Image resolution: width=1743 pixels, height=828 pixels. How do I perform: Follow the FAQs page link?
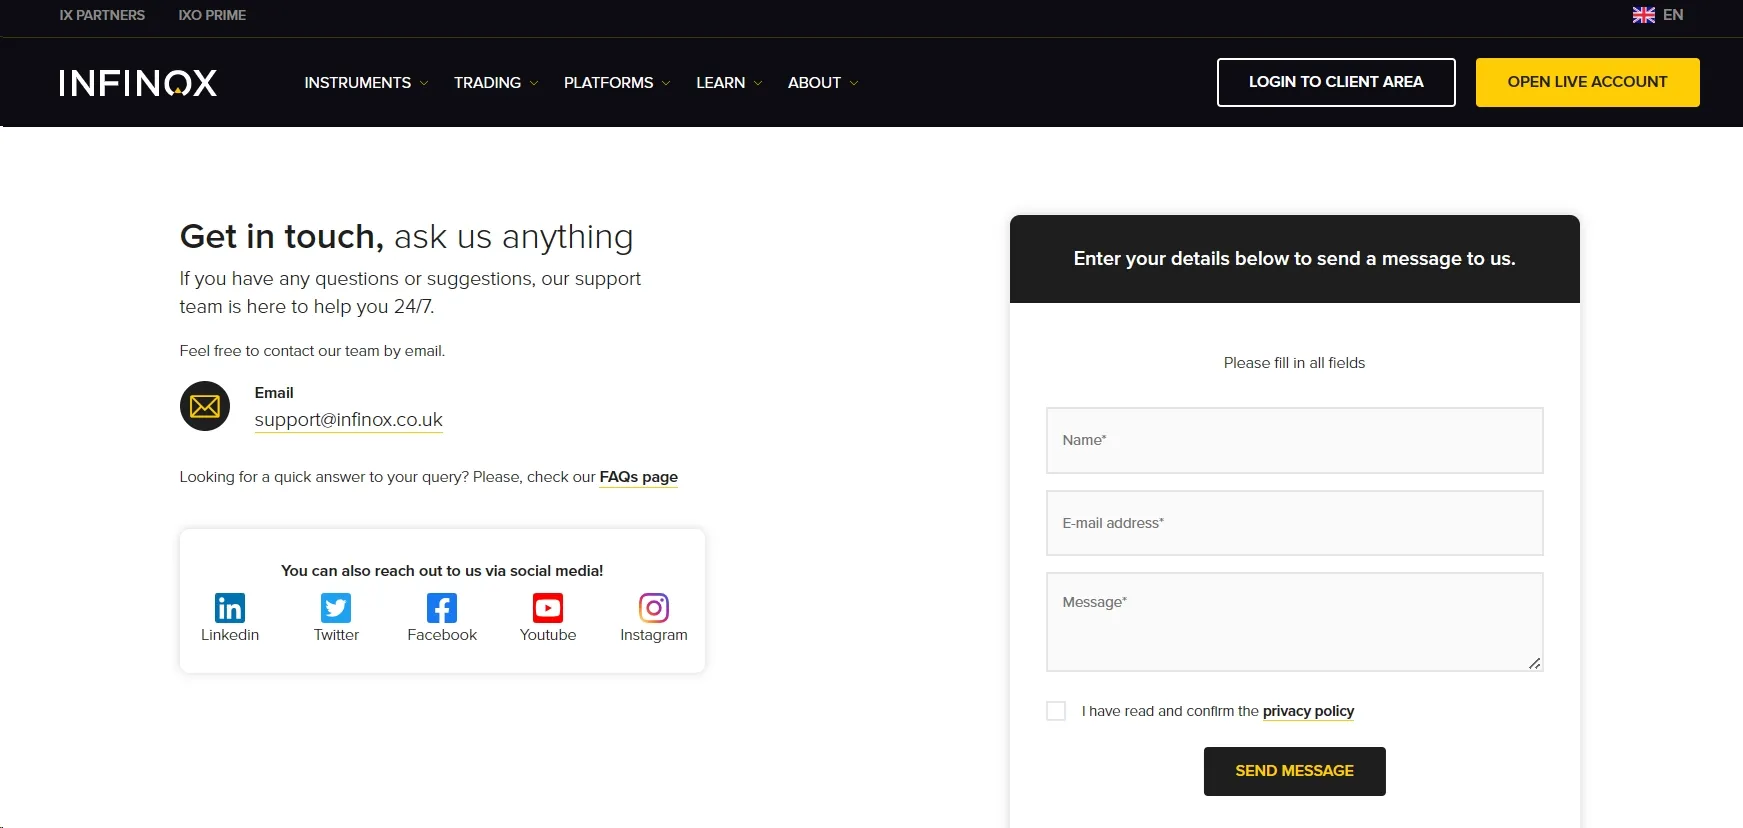tap(639, 477)
